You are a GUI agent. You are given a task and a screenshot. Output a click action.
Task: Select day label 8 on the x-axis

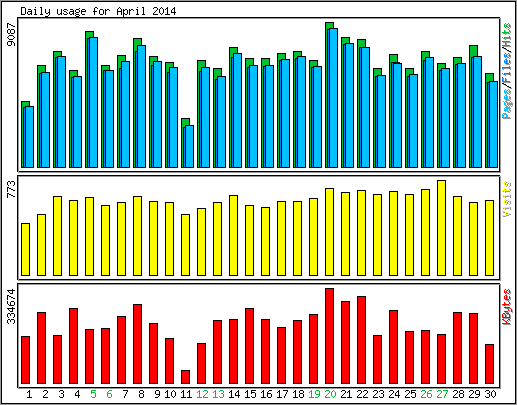[141, 394]
